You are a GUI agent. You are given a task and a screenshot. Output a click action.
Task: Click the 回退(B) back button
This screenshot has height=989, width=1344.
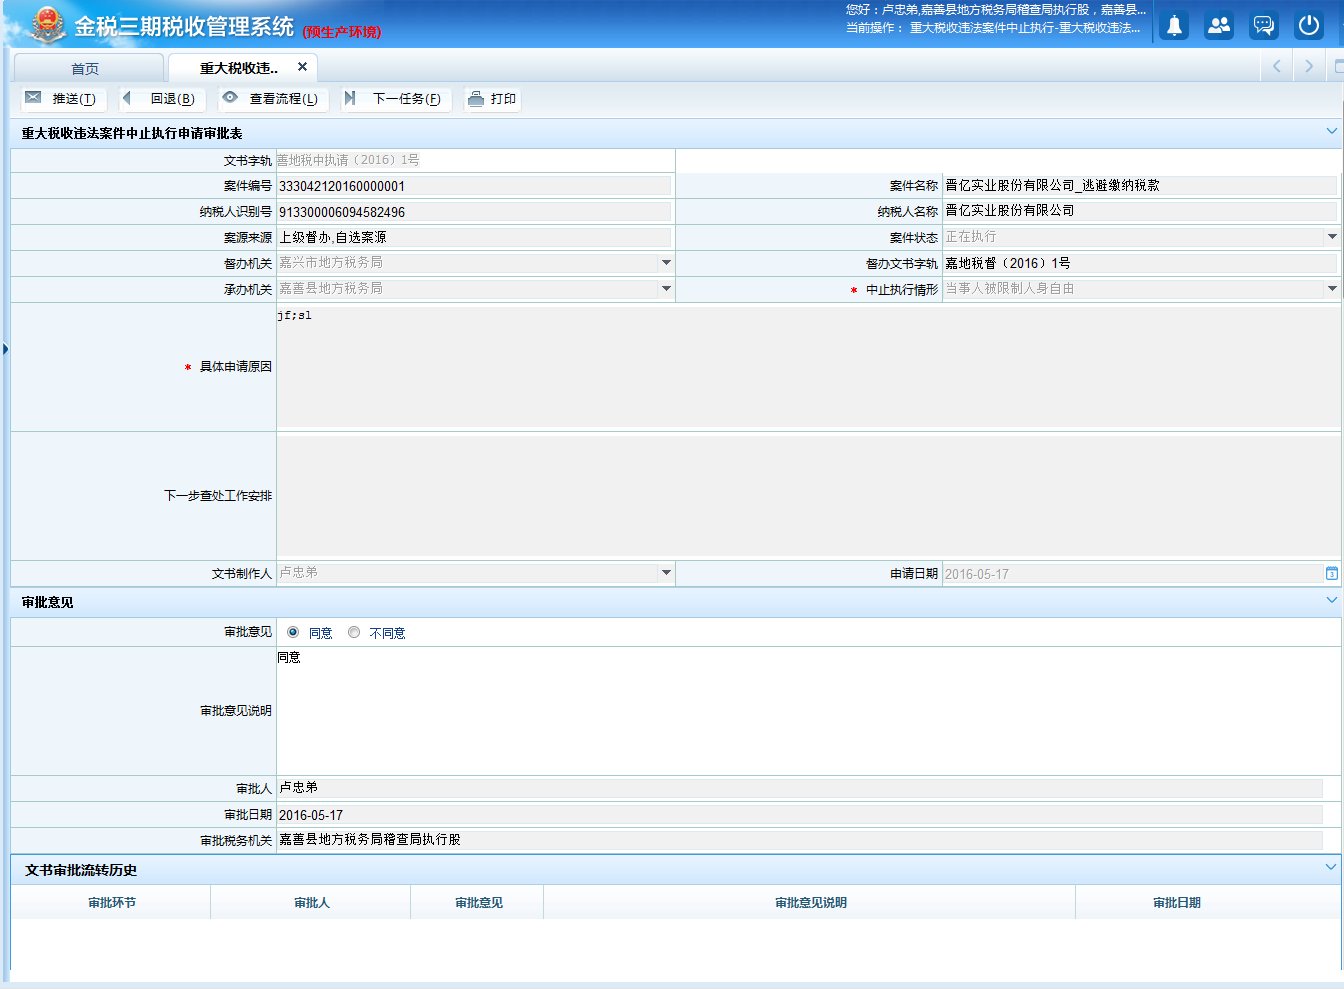[161, 99]
